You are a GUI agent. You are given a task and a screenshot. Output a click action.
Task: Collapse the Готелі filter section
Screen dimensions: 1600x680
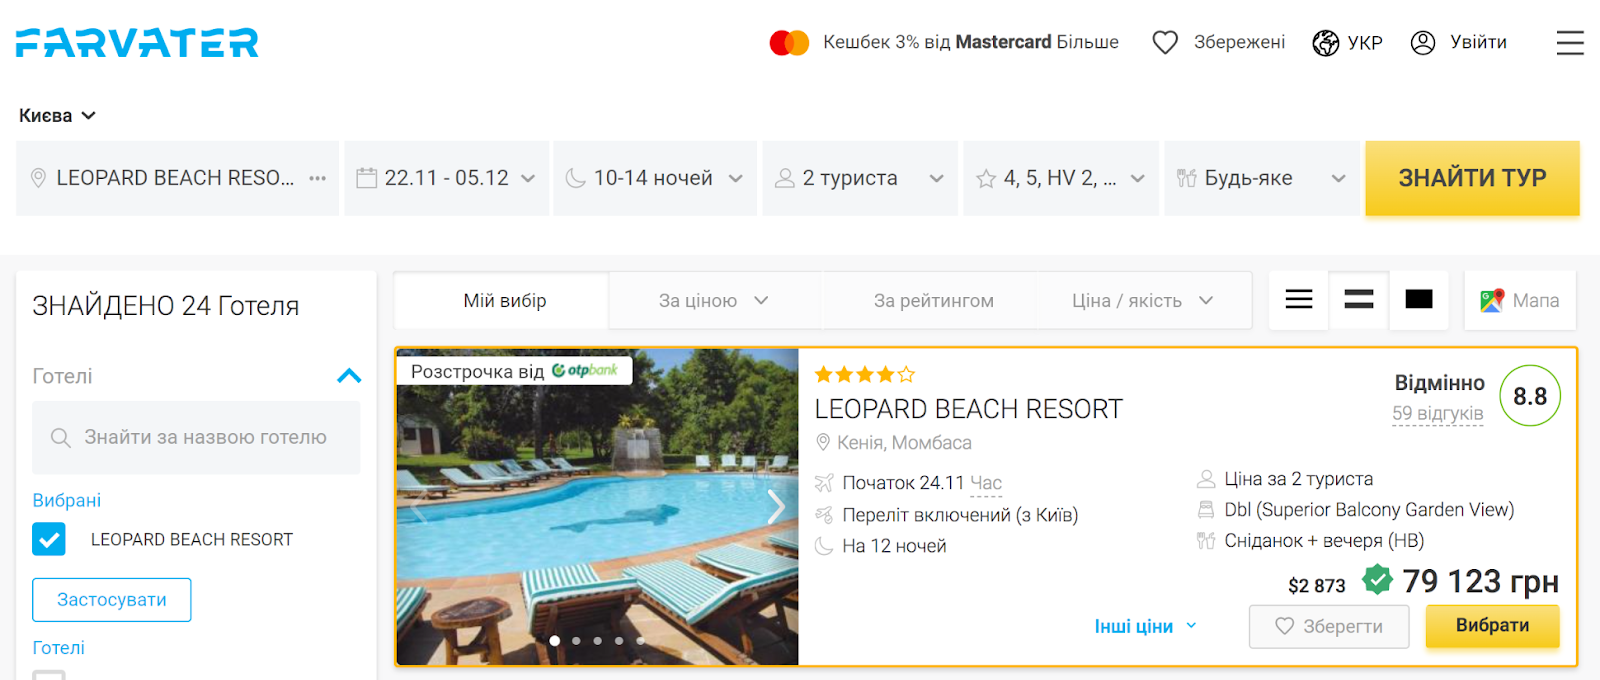(x=349, y=376)
